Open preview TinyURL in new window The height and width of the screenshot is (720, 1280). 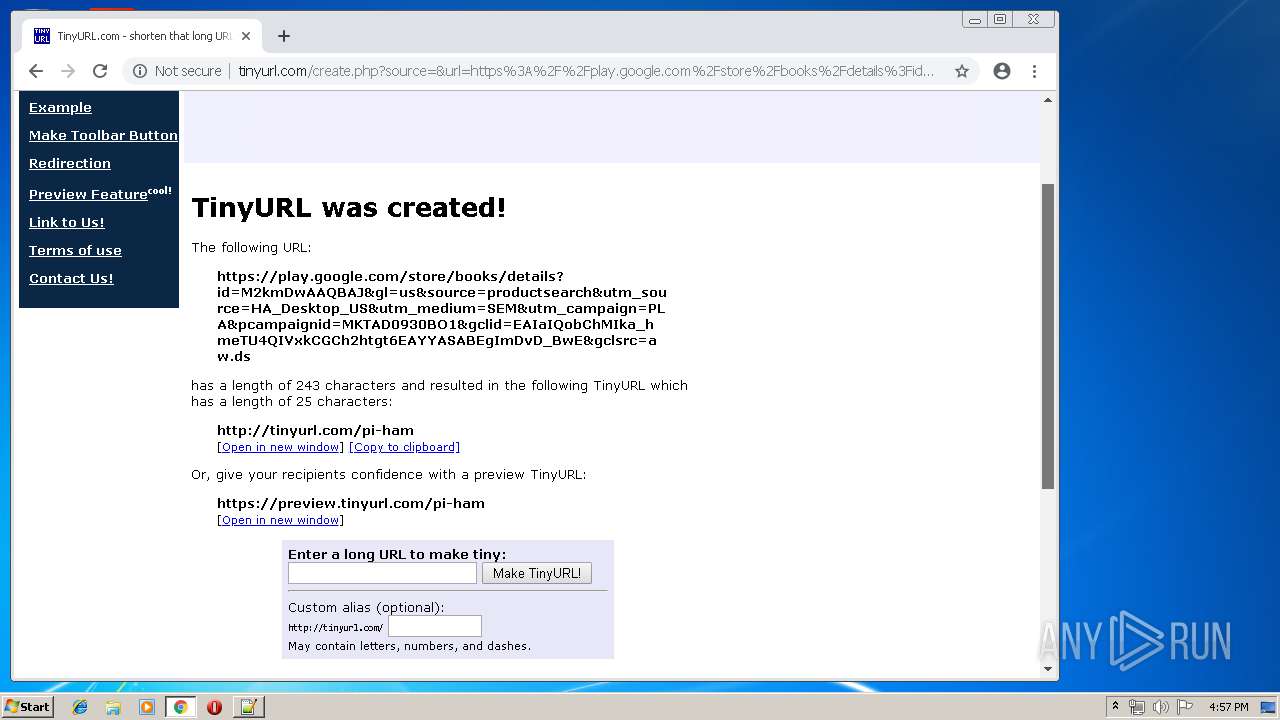[280, 520]
